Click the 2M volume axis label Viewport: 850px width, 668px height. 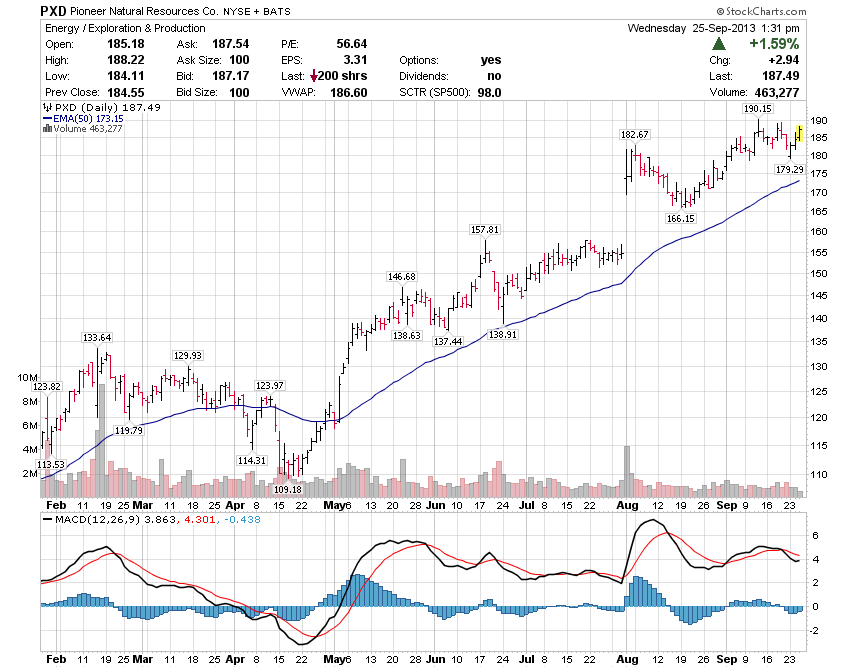pos(30,473)
